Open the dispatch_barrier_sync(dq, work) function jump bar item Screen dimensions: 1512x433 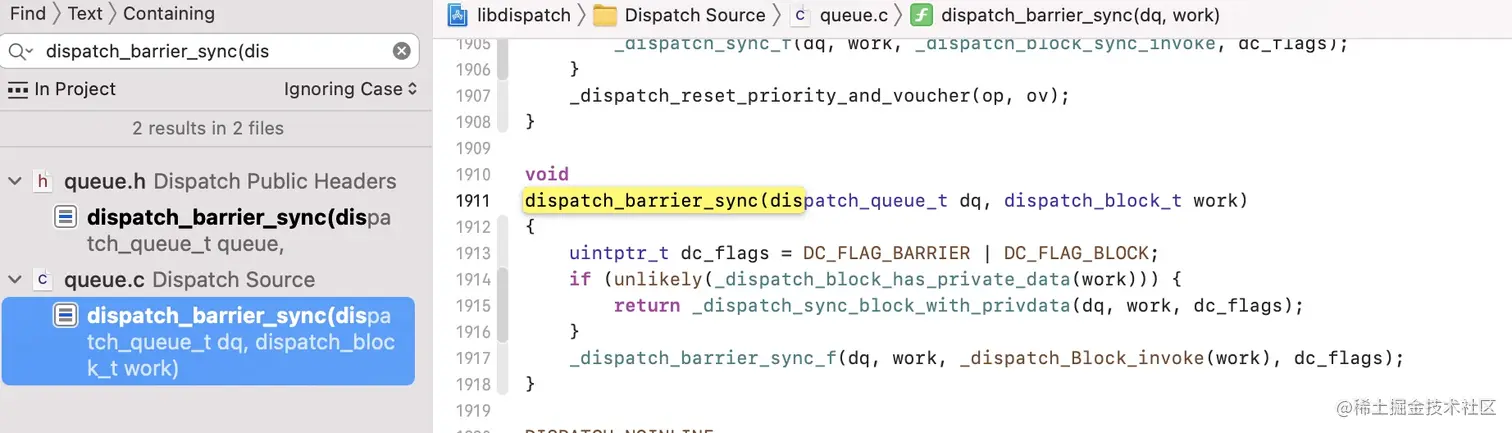pos(1080,15)
